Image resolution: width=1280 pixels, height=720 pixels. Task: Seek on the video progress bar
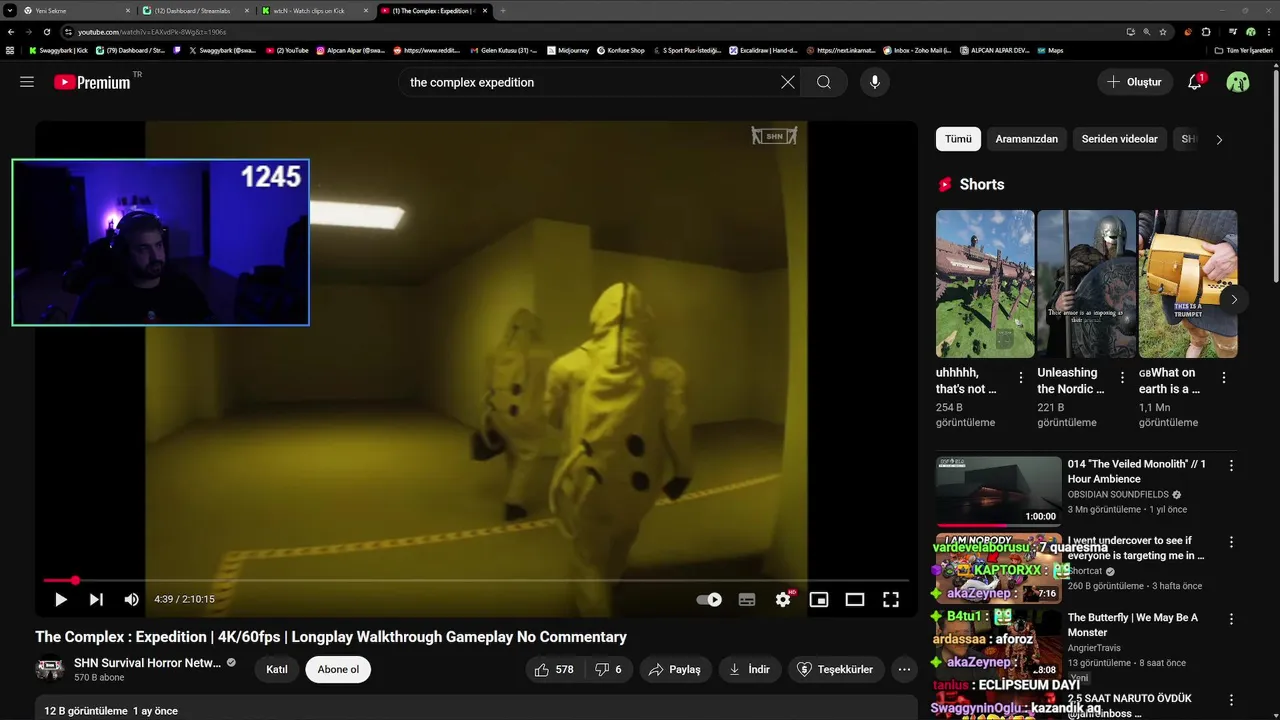476,580
